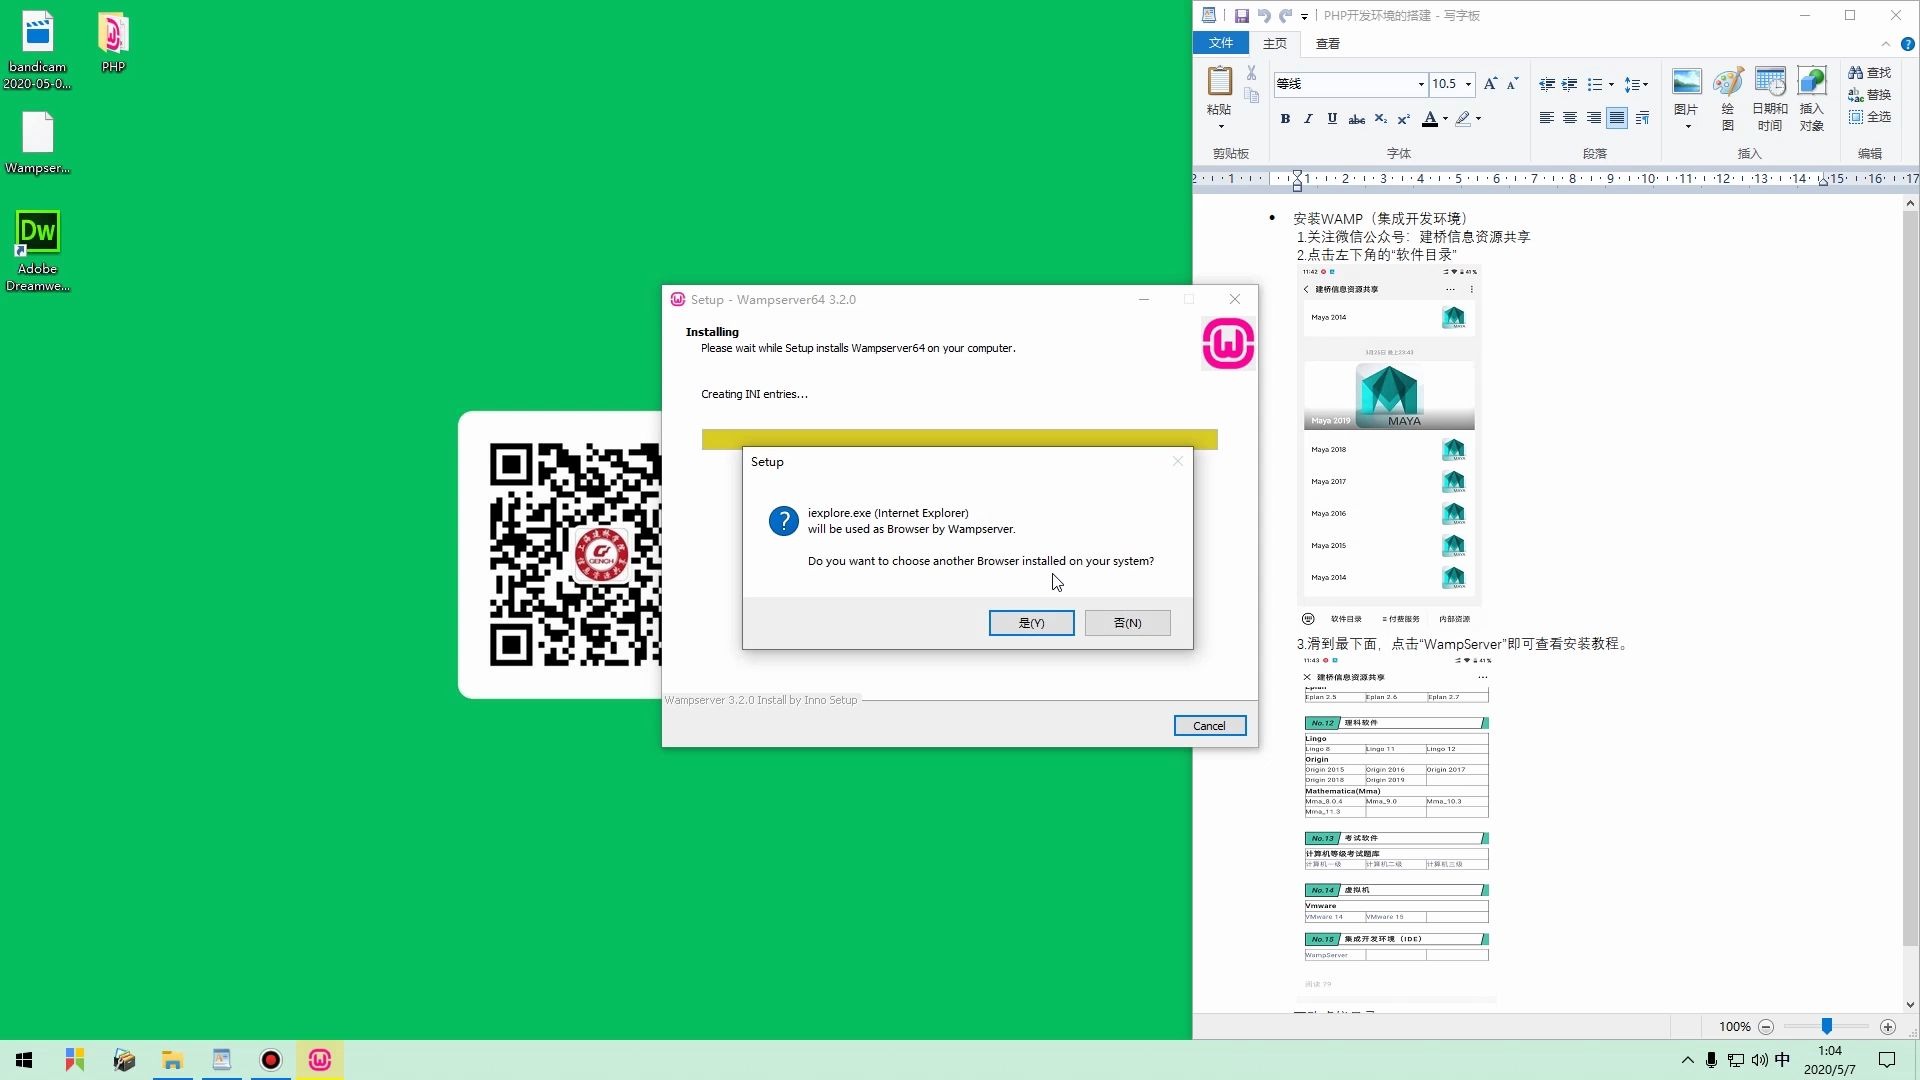Open the 等线 font family dropdown

click(1421, 84)
